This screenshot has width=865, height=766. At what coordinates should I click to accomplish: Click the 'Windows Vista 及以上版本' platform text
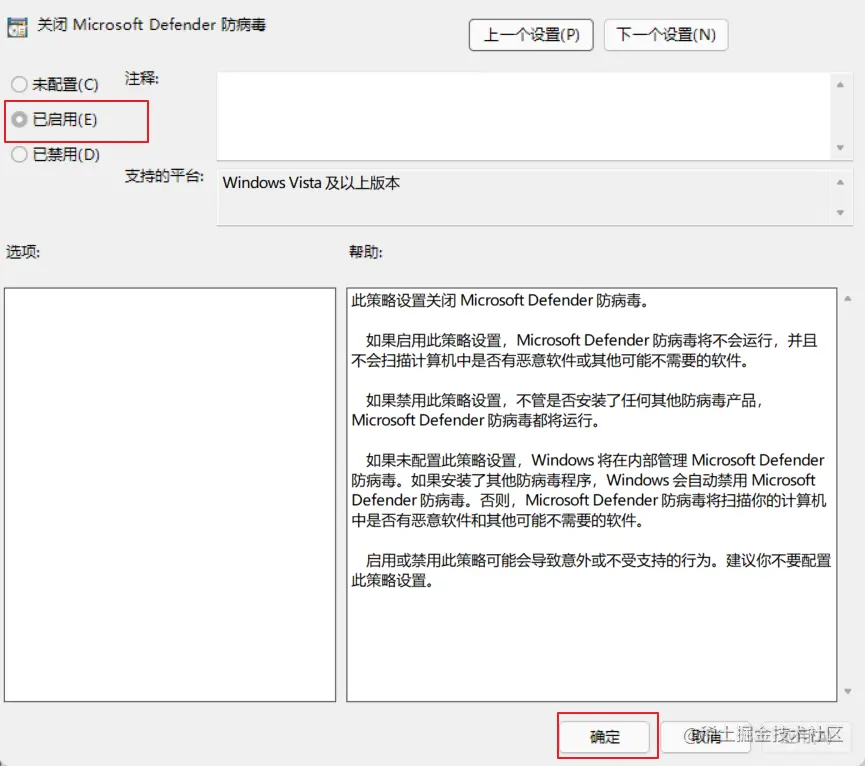tap(311, 183)
